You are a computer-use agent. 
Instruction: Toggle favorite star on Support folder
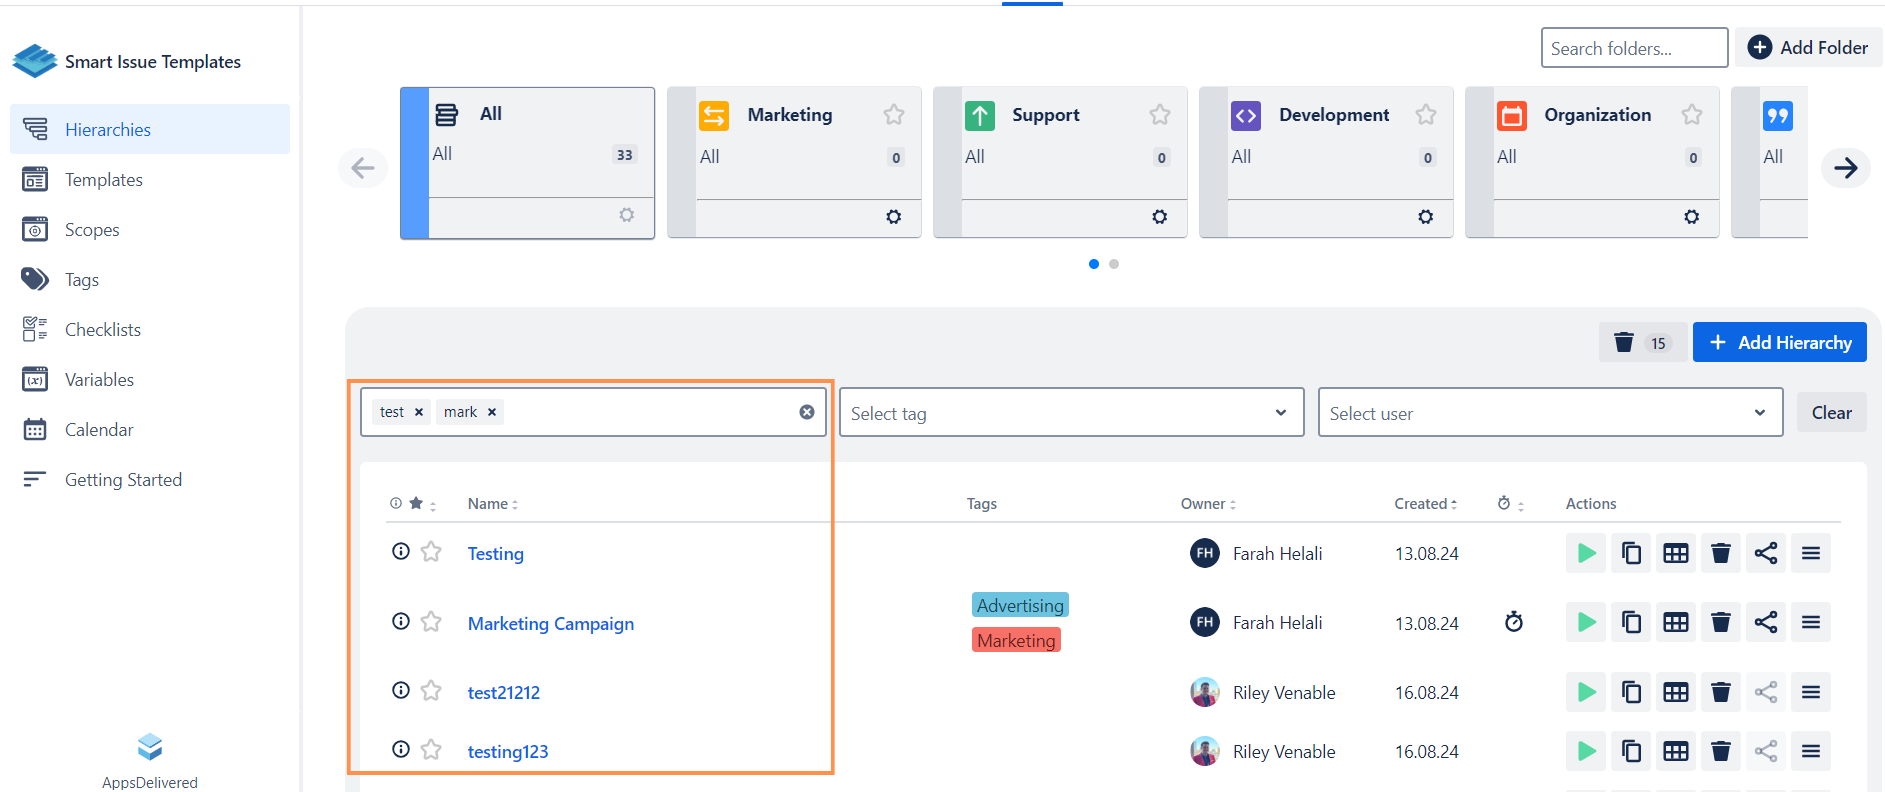(x=1159, y=115)
